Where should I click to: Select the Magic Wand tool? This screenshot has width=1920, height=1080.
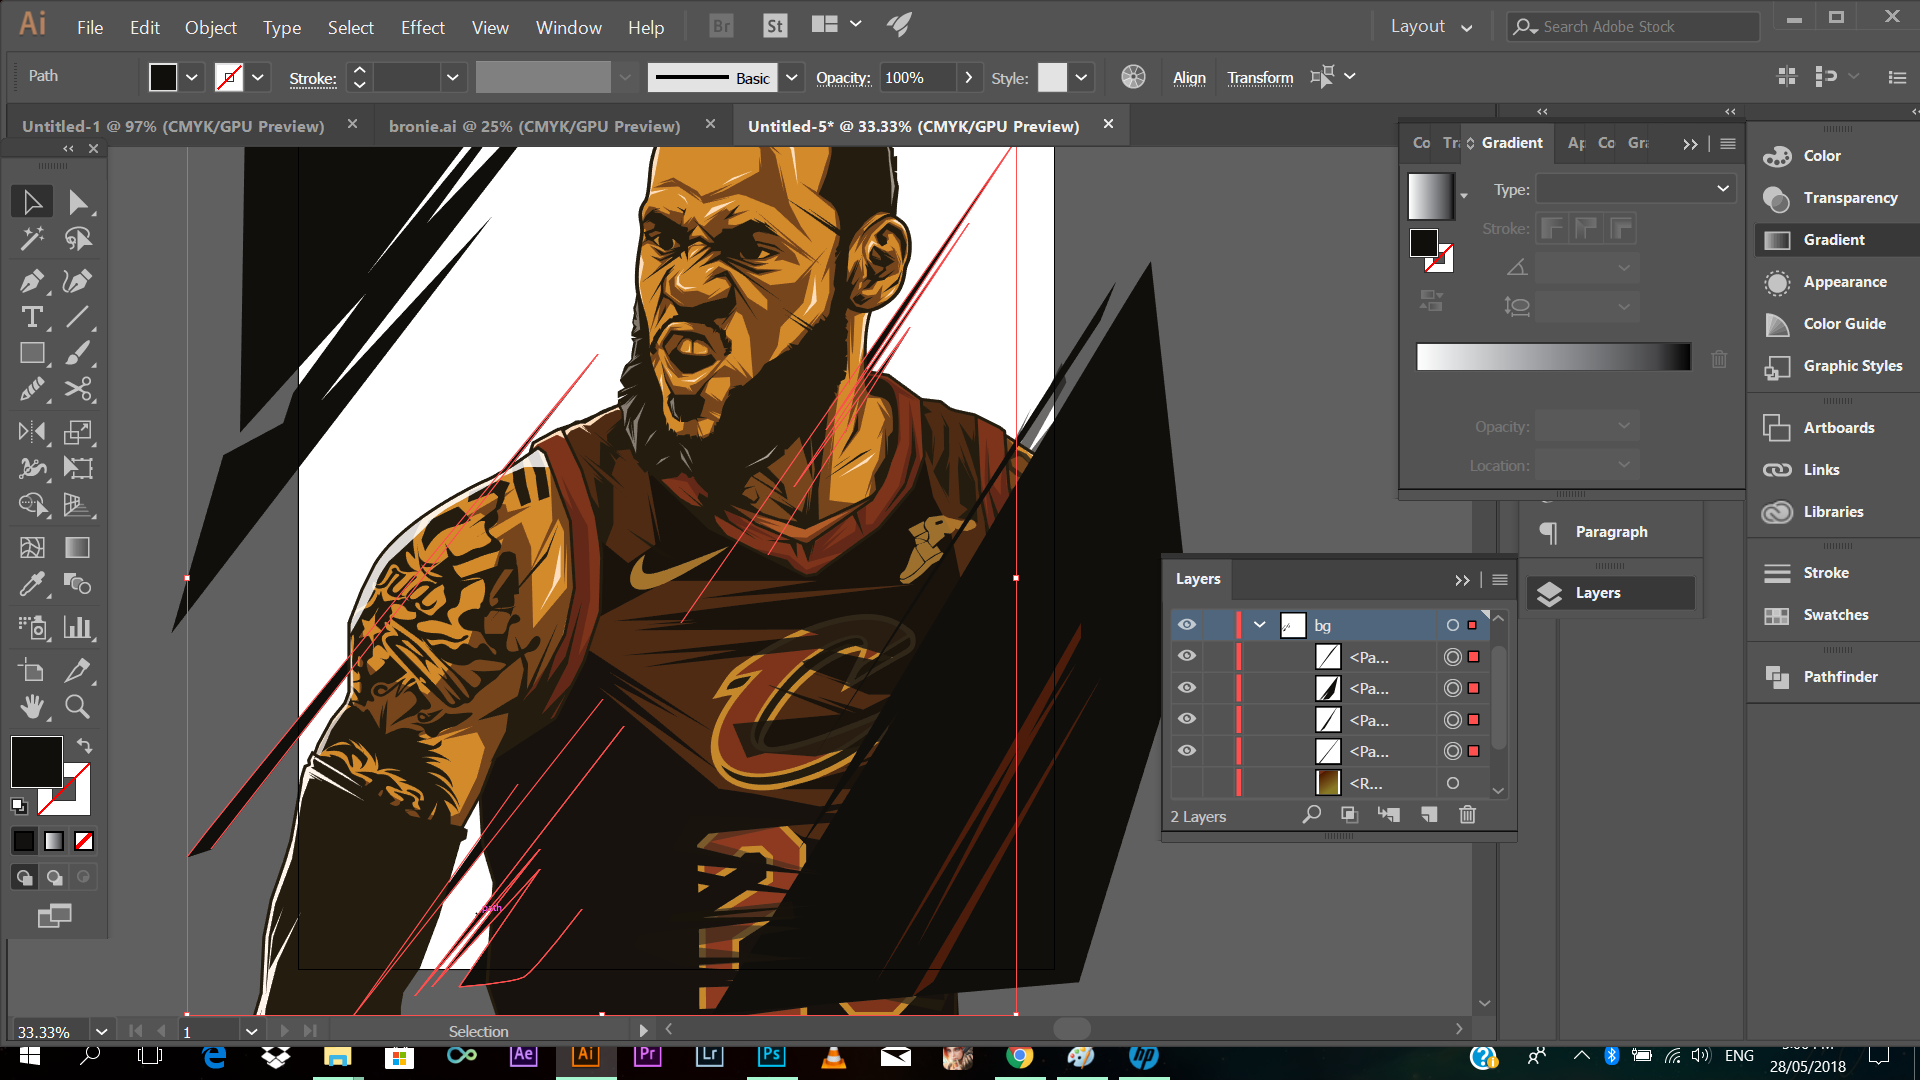click(x=32, y=238)
